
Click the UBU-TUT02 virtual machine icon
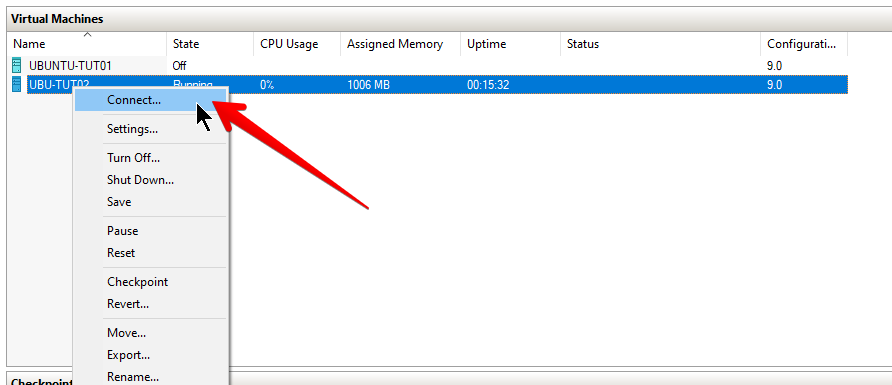coord(16,85)
